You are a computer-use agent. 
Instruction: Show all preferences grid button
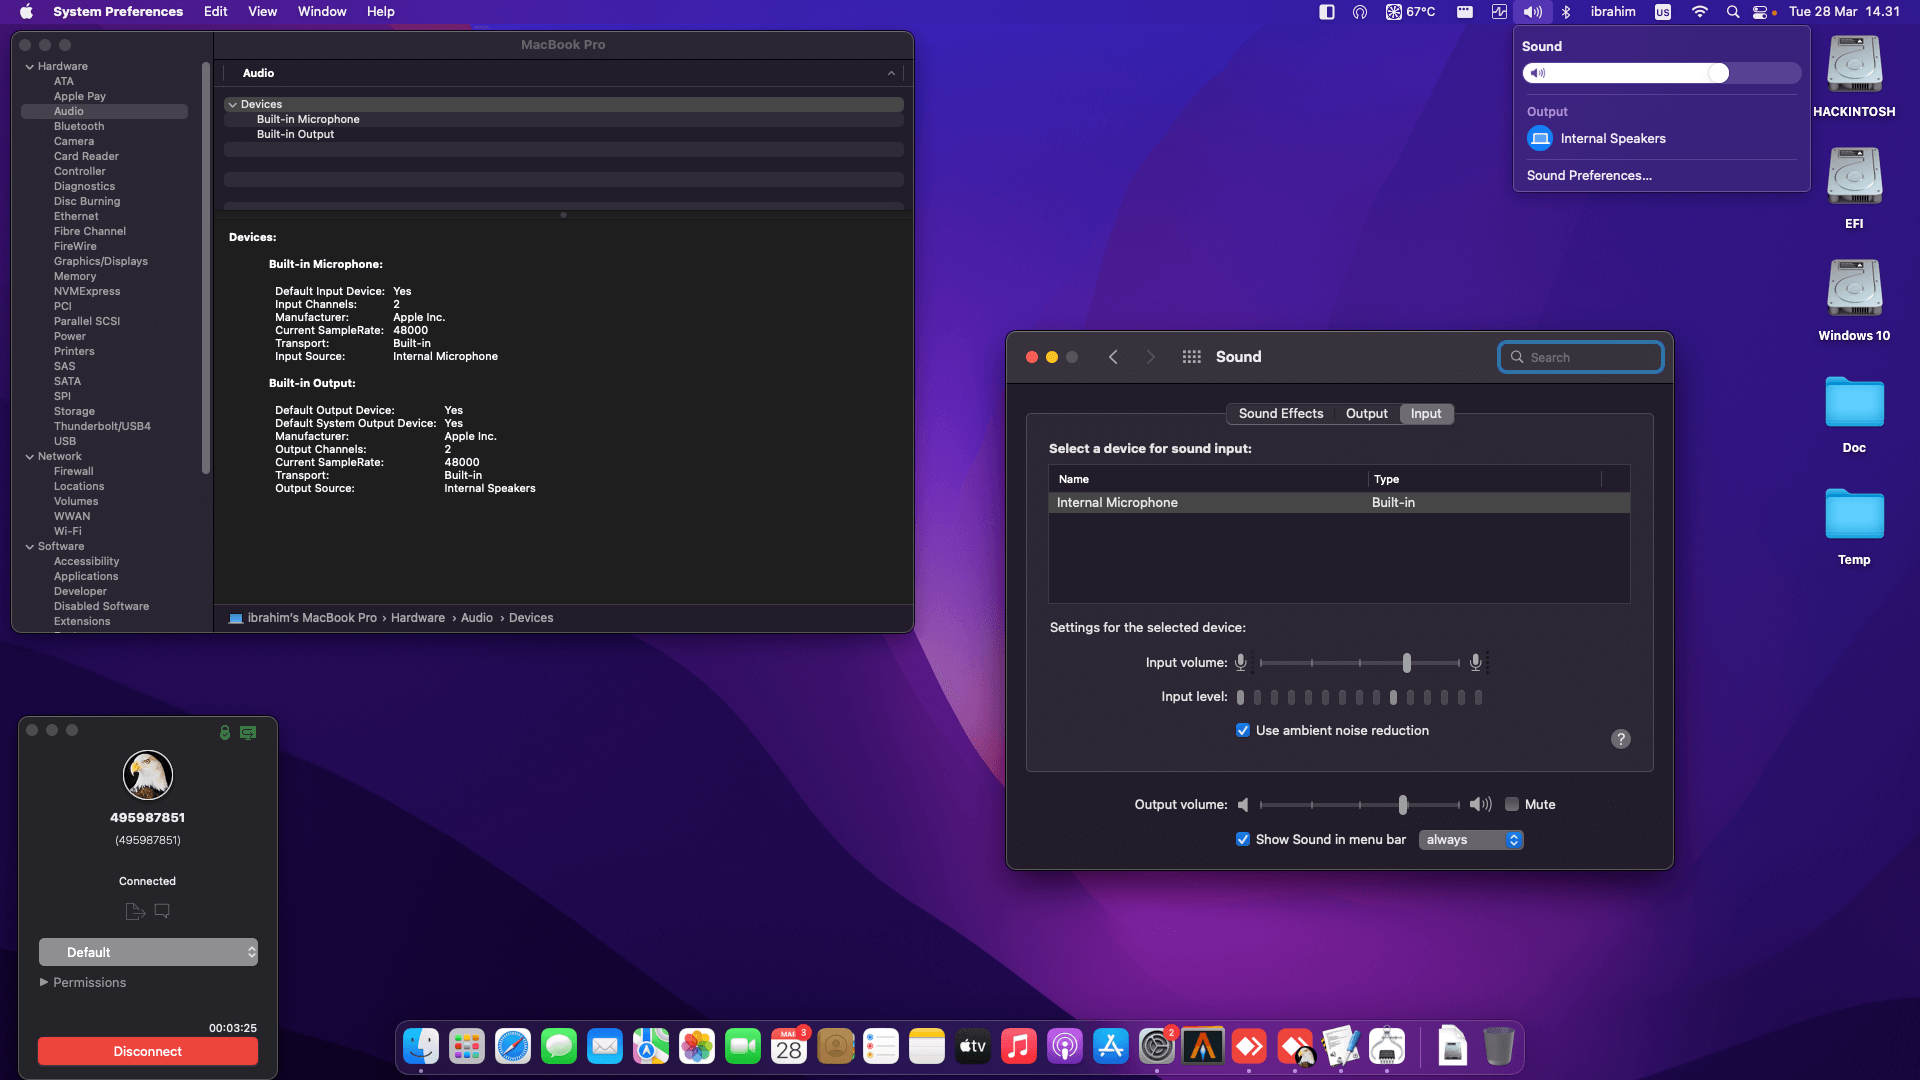pos(1191,357)
